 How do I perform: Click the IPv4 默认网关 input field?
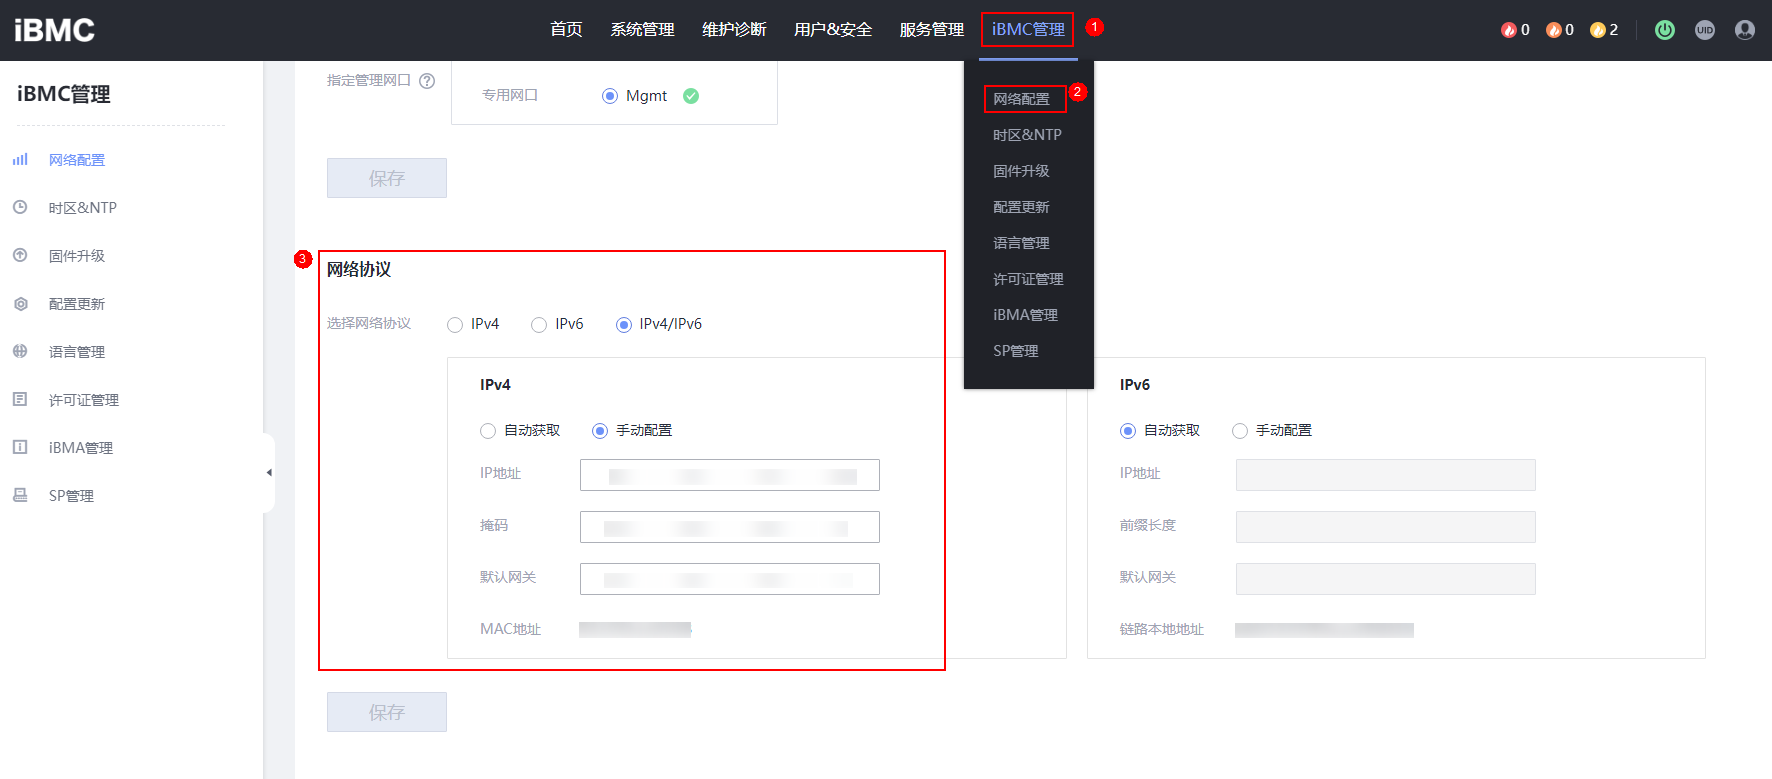pos(730,579)
